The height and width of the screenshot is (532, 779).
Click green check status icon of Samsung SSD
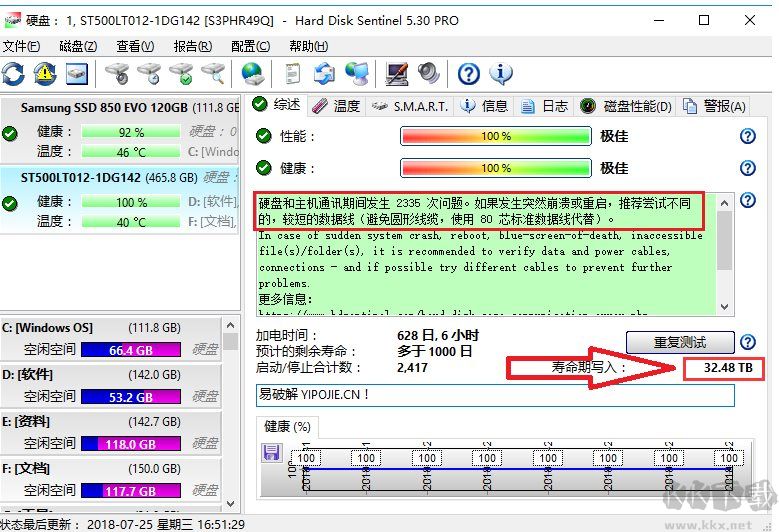pyautogui.click(x=9, y=133)
